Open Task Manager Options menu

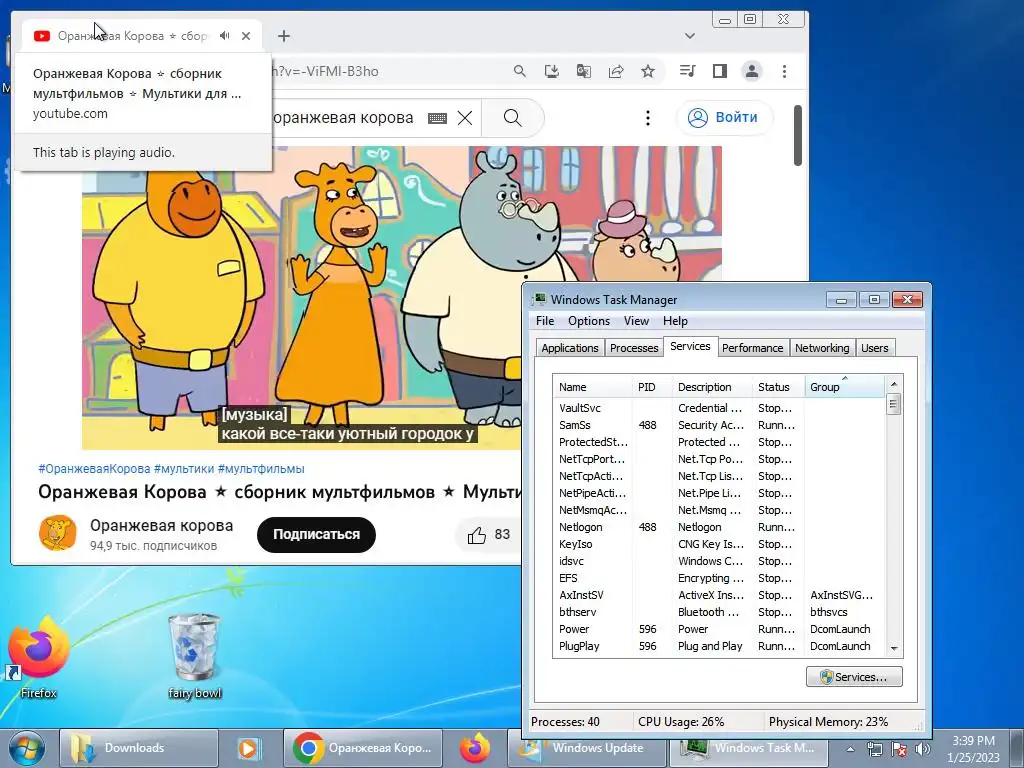pyautogui.click(x=588, y=321)
